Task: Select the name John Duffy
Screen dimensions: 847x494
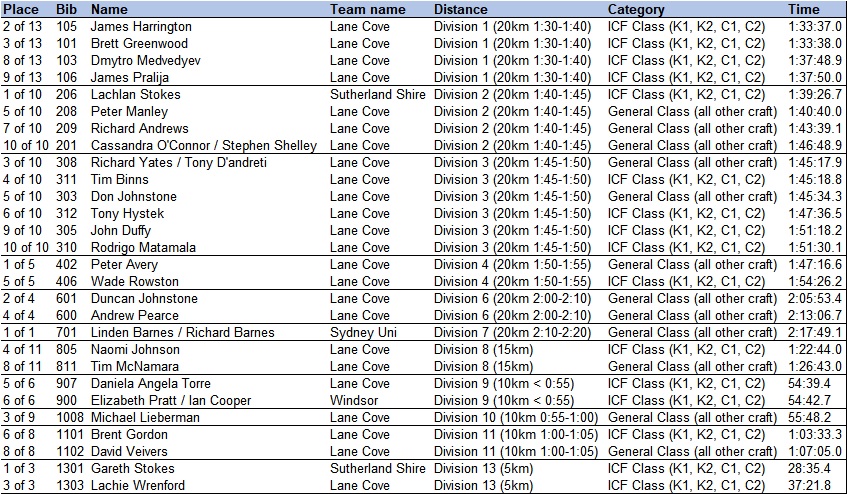Action: [120, 231]
